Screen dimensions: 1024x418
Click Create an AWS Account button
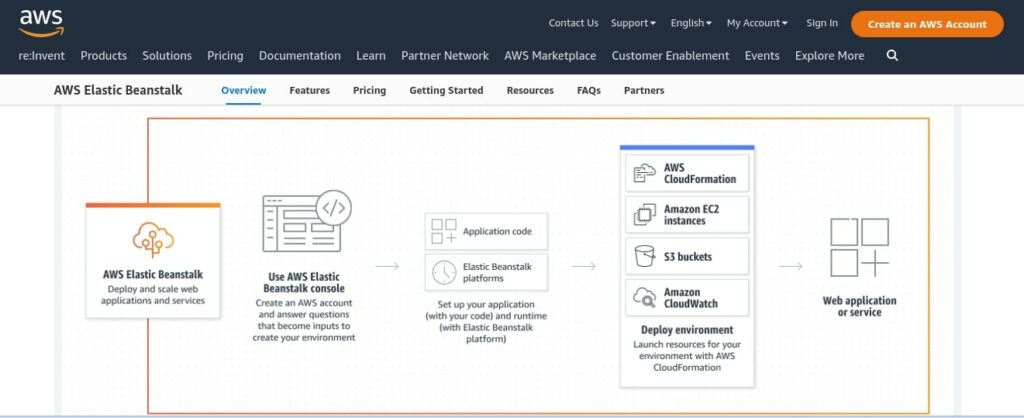[927, 24]
